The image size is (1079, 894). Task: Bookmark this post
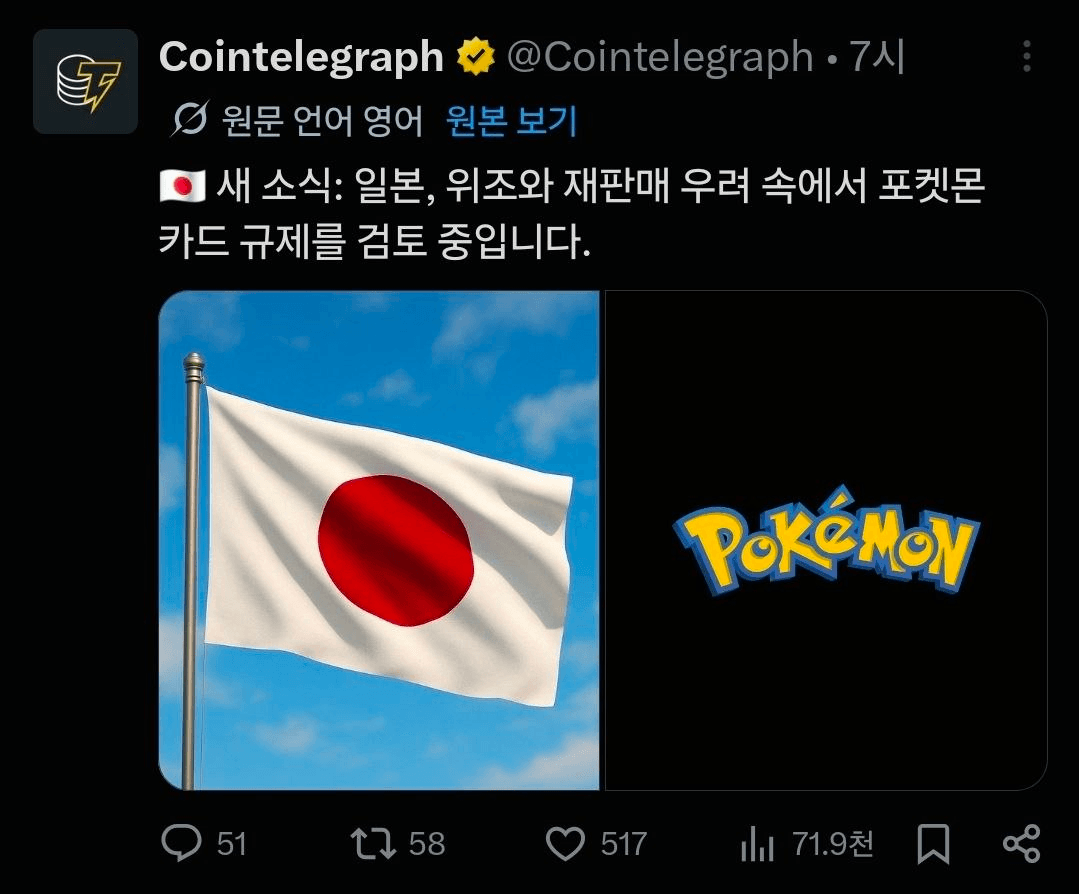[x=933, y=844]
